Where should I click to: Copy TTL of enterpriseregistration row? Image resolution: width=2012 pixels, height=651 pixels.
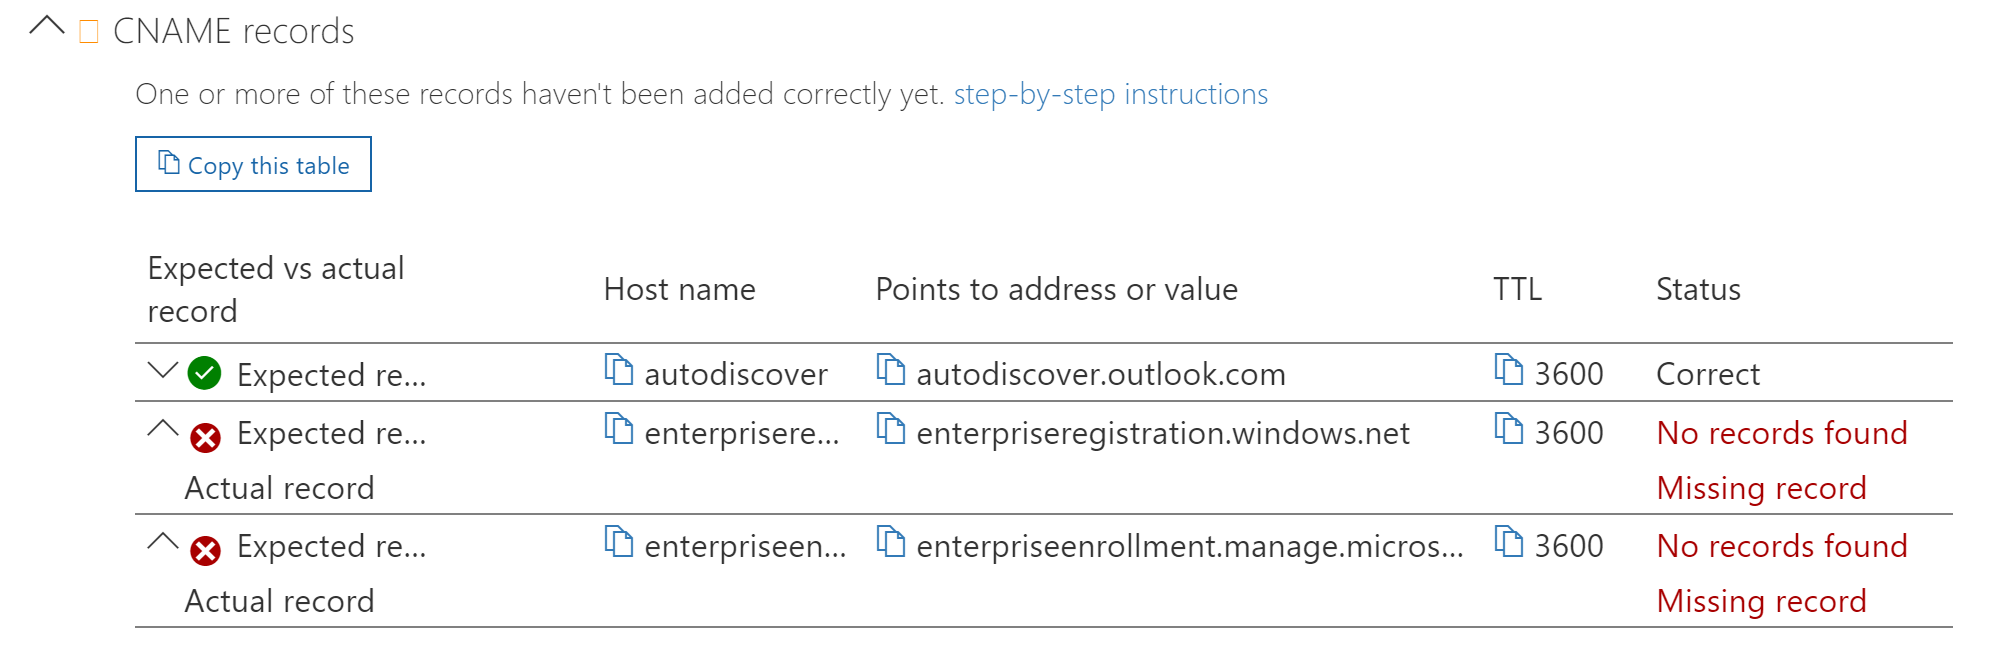[x=1509, y=428]
